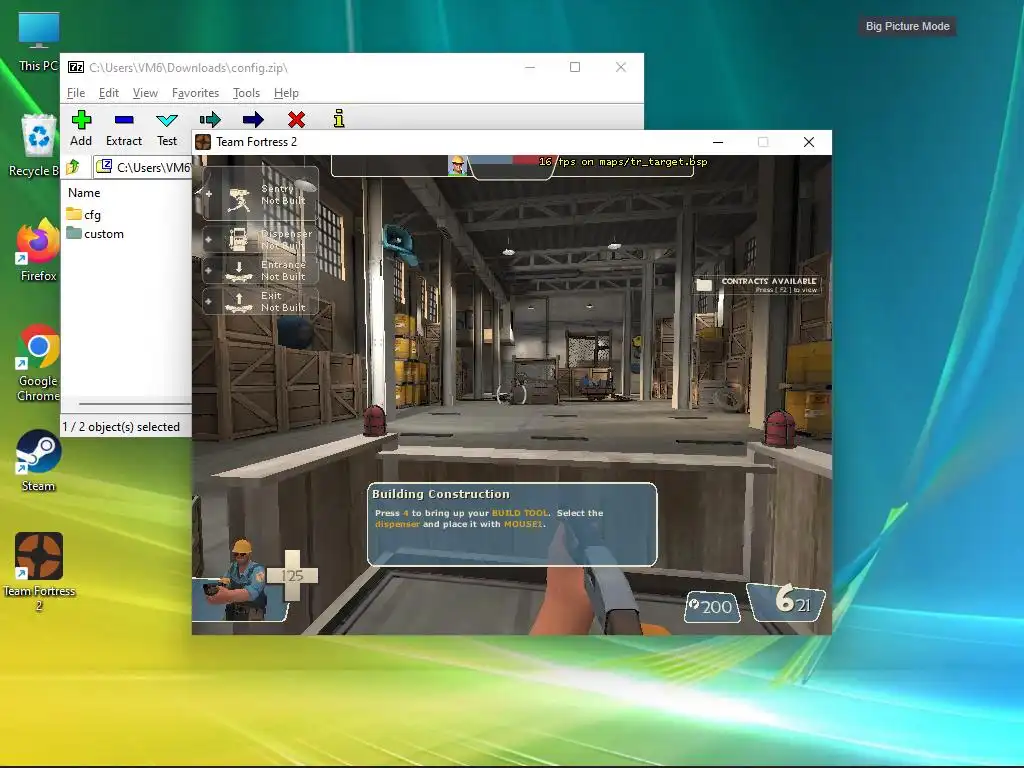Click the Dispenser Not Built HUD panel
This screenshot has width=1024, height=768.
click(261, 238)
